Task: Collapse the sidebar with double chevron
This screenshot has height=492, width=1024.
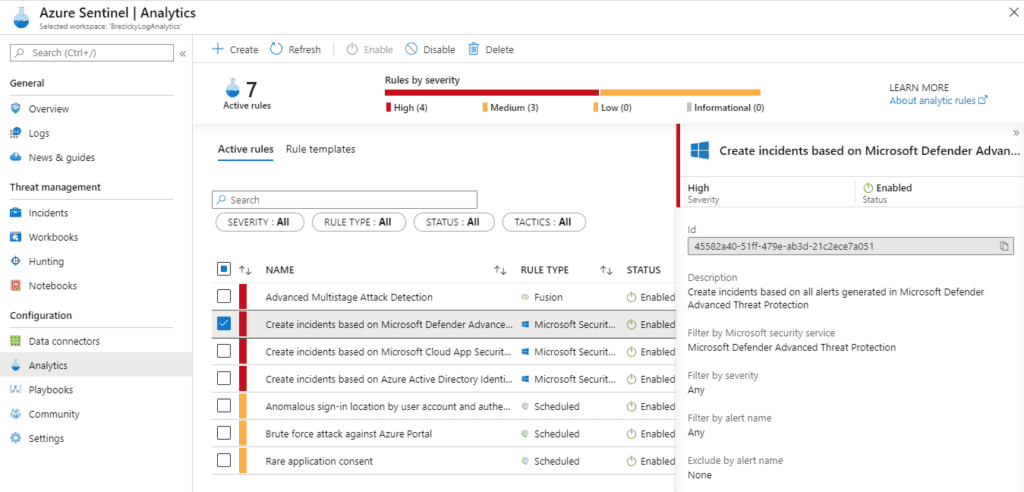Action: (183, 54)
